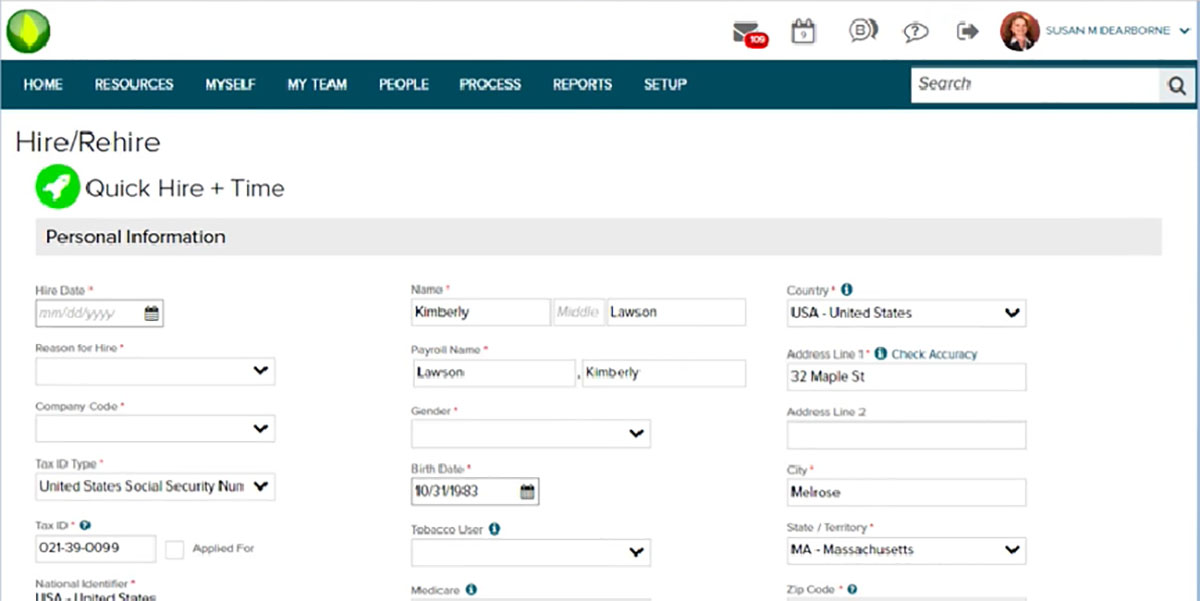Expand the Company Code dropdown
The image size is (1200, 601).
coord(155,429)
